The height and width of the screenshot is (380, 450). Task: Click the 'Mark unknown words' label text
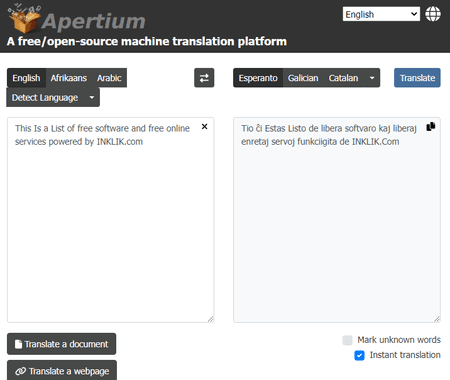pos(399,340)
